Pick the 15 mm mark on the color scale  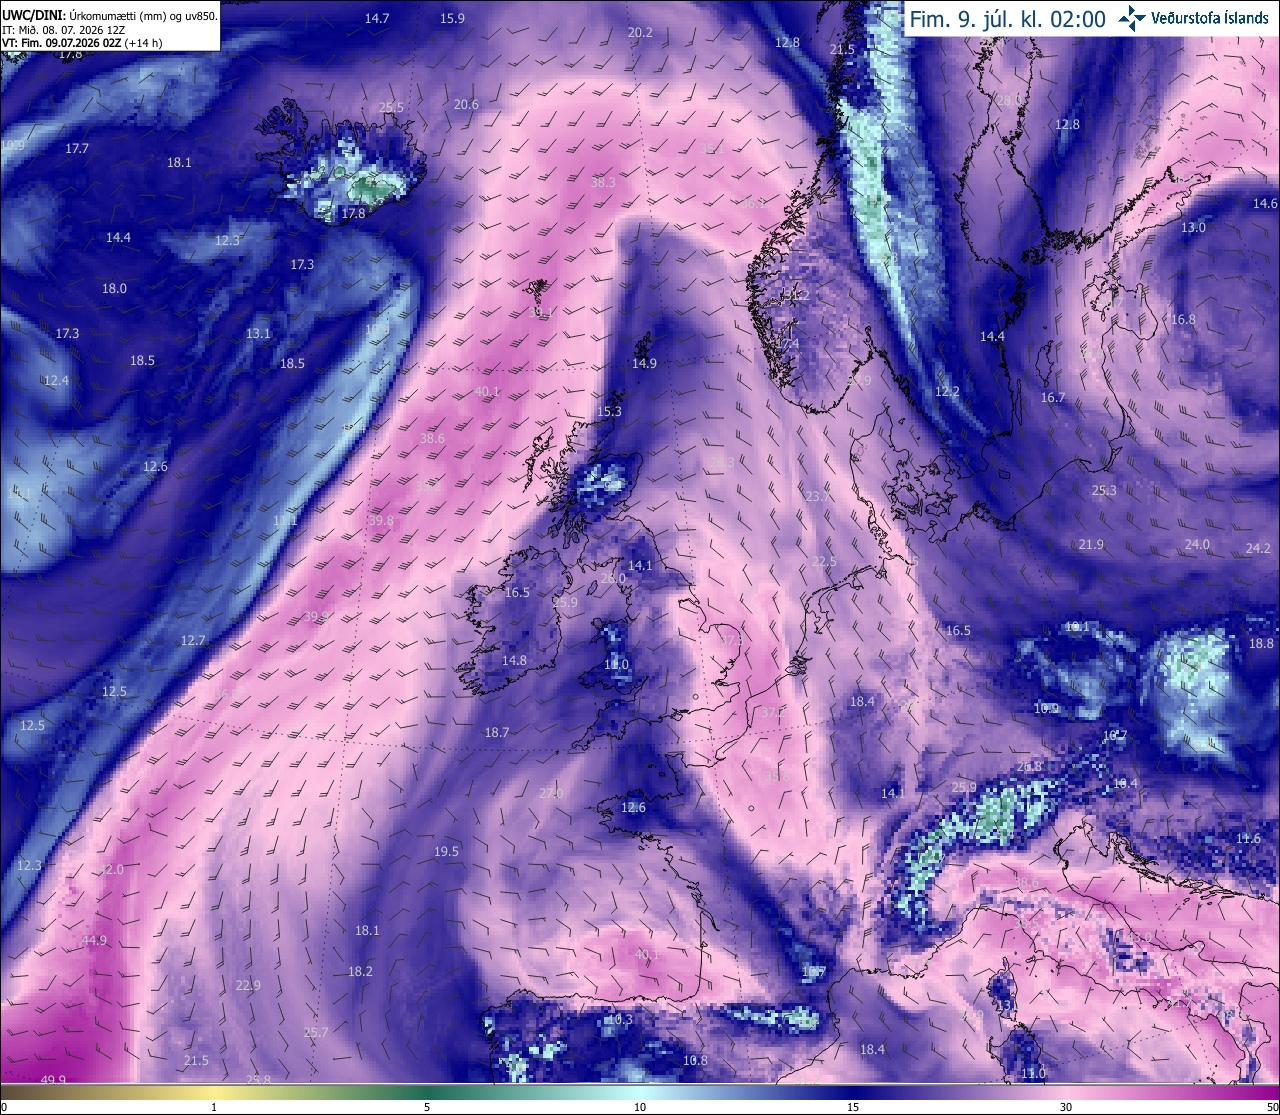(x=853, y=1107)
